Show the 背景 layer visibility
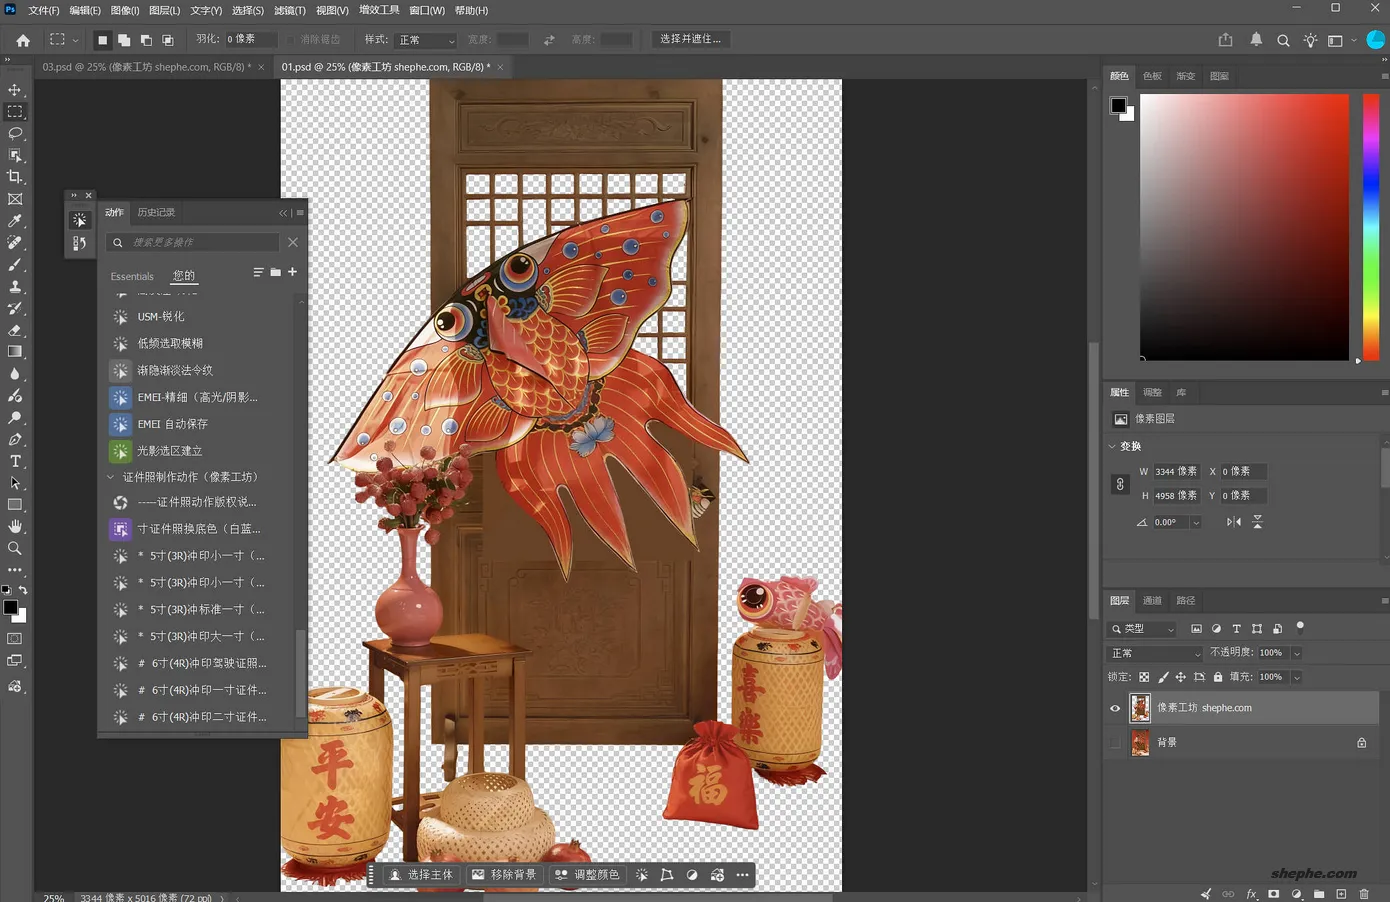 tap(1115, 743)
